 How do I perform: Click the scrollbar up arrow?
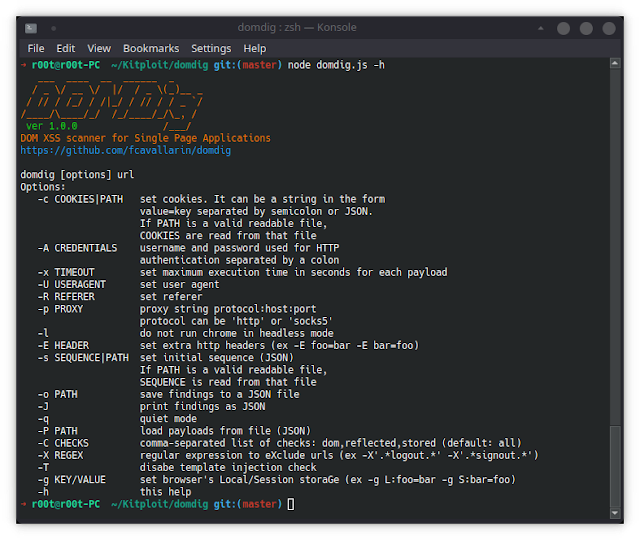[x=615, y=63]
